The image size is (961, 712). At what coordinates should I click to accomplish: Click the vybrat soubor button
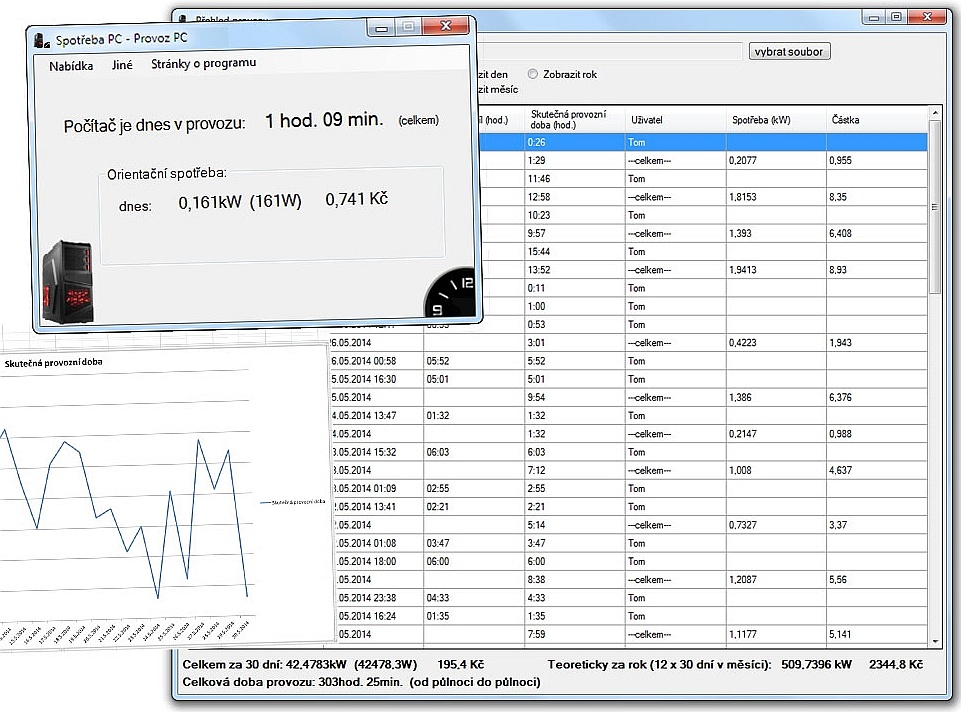click(x=789, y=51)
